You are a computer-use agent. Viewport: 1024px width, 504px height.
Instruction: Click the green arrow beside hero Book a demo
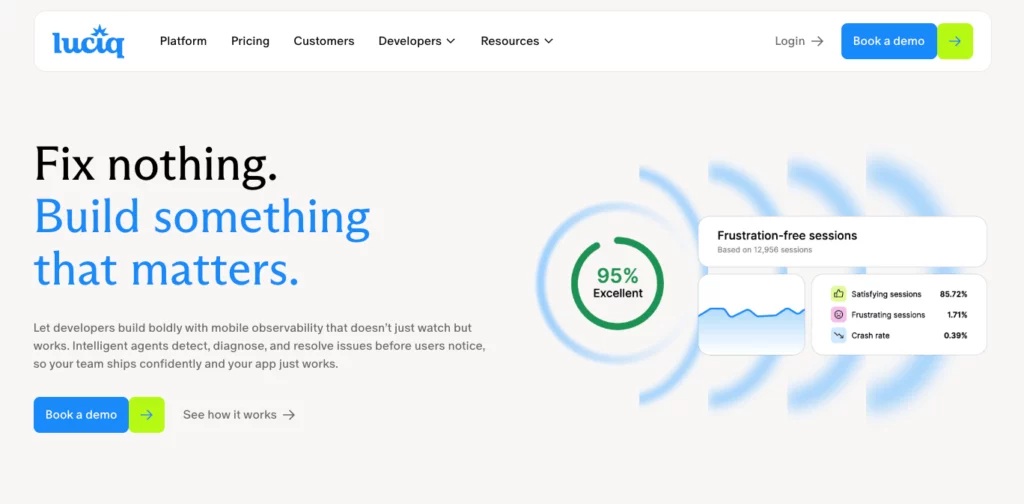click(147, 415)
